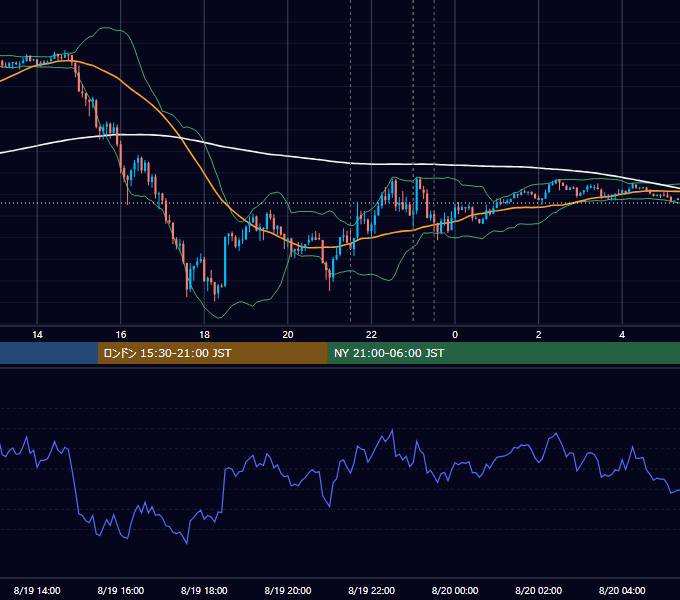Click the '8/20 02:00' label on indicator axis

(x=539, y=590)
